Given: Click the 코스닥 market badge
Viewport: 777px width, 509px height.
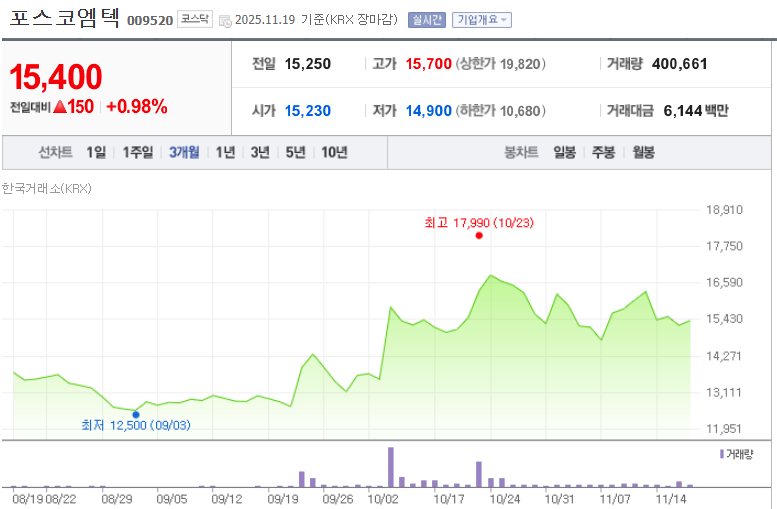Looking at the screenshot, I should pos(195,19).
